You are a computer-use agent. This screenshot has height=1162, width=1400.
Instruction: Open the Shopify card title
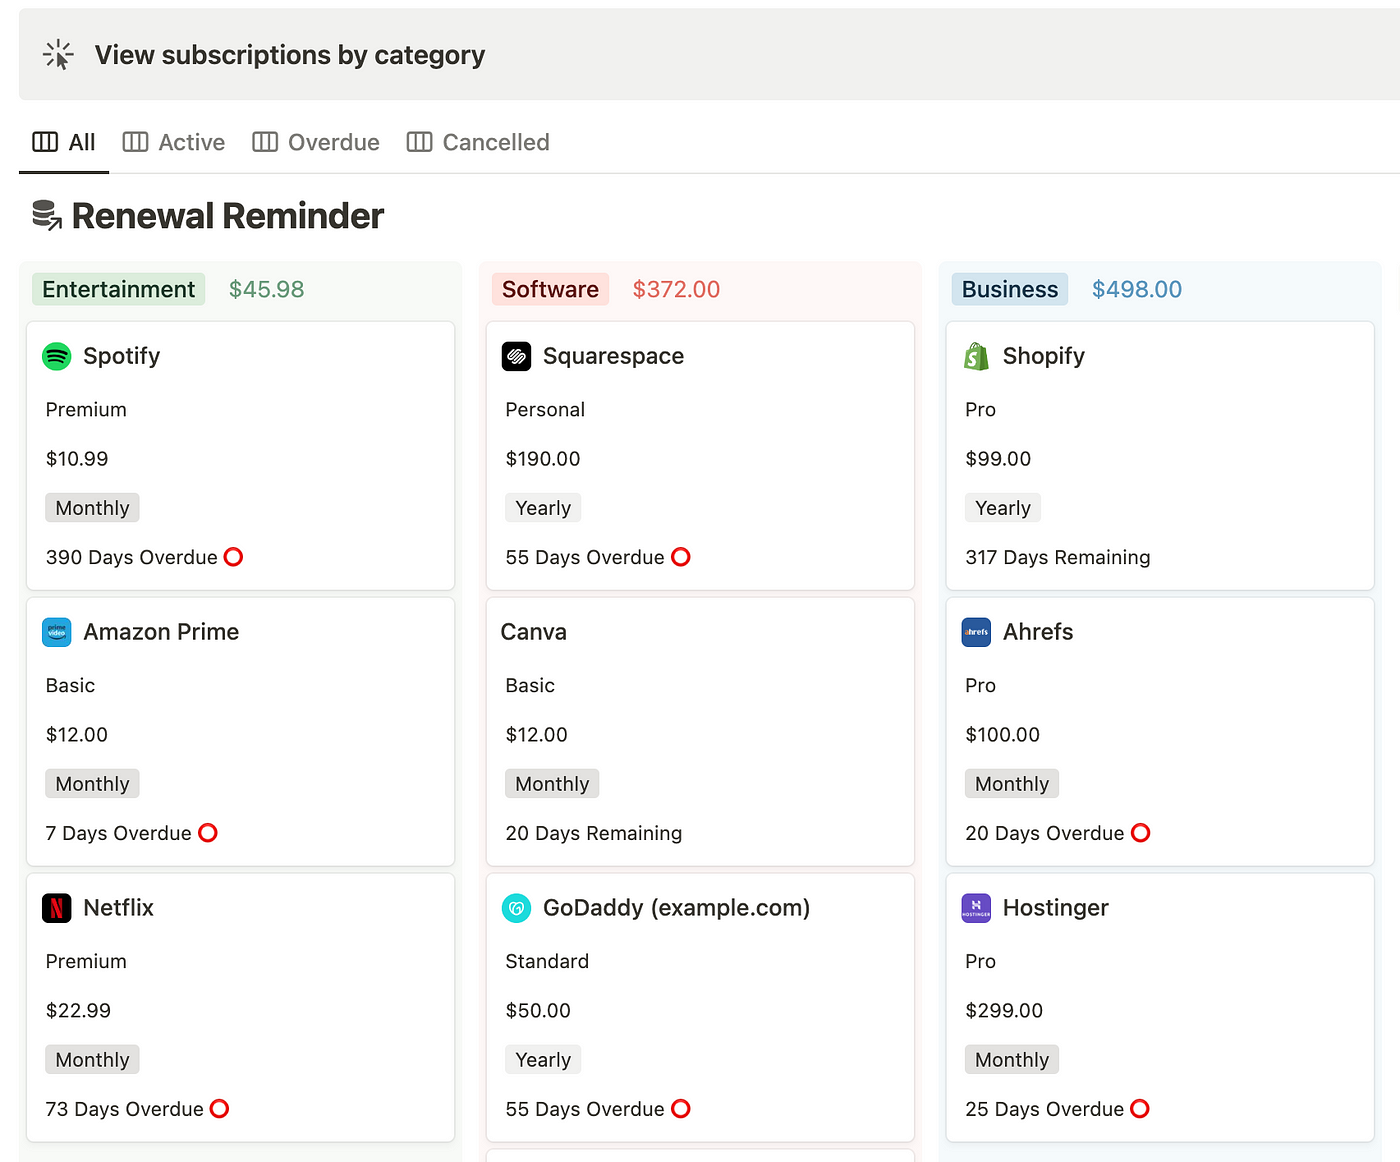(1044, 356)
